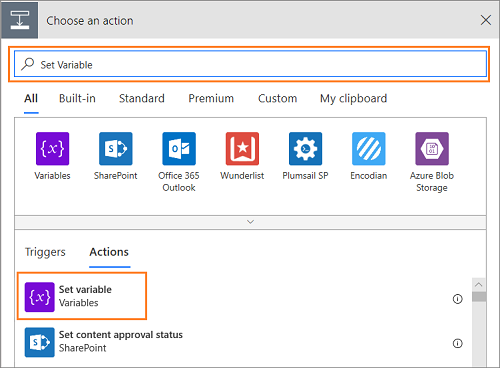Screen dimensions: 500x368
Task: Open the My clipboard tab
Action: click(353, 99)
